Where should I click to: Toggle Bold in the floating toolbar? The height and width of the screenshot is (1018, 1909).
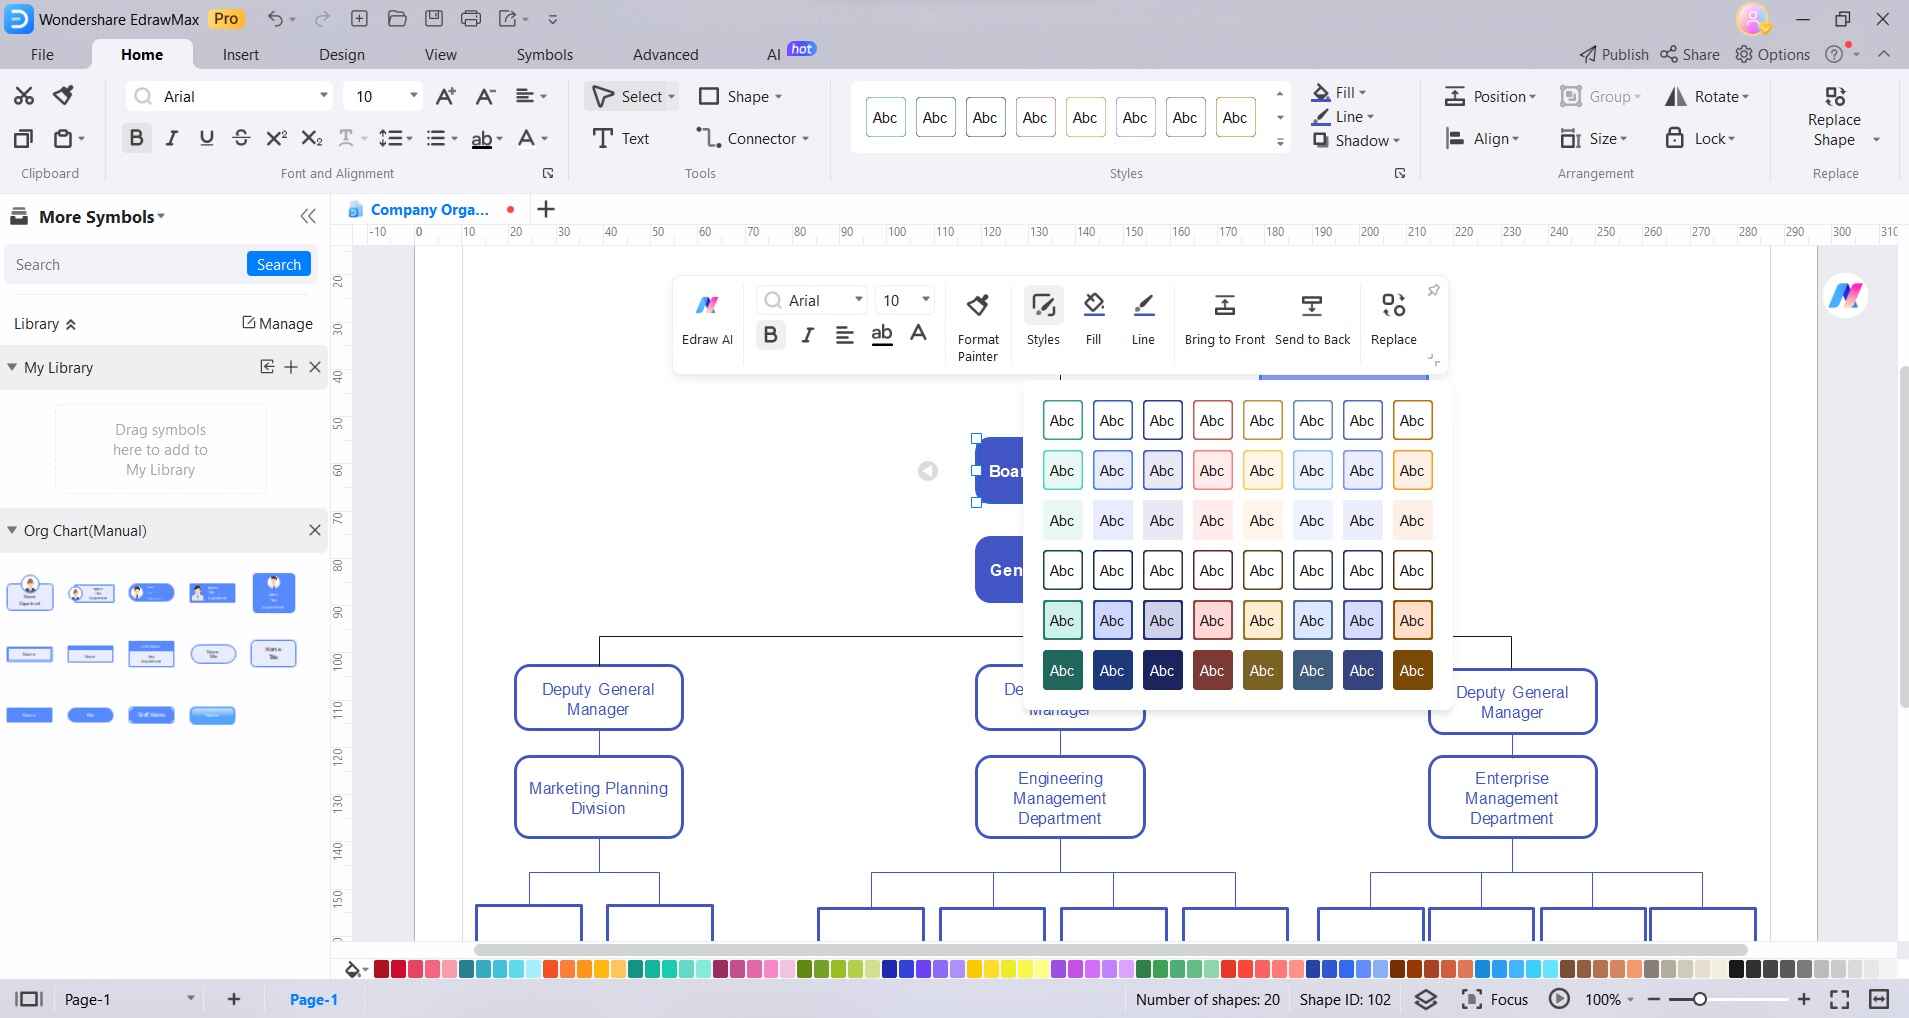pos(770,335)
